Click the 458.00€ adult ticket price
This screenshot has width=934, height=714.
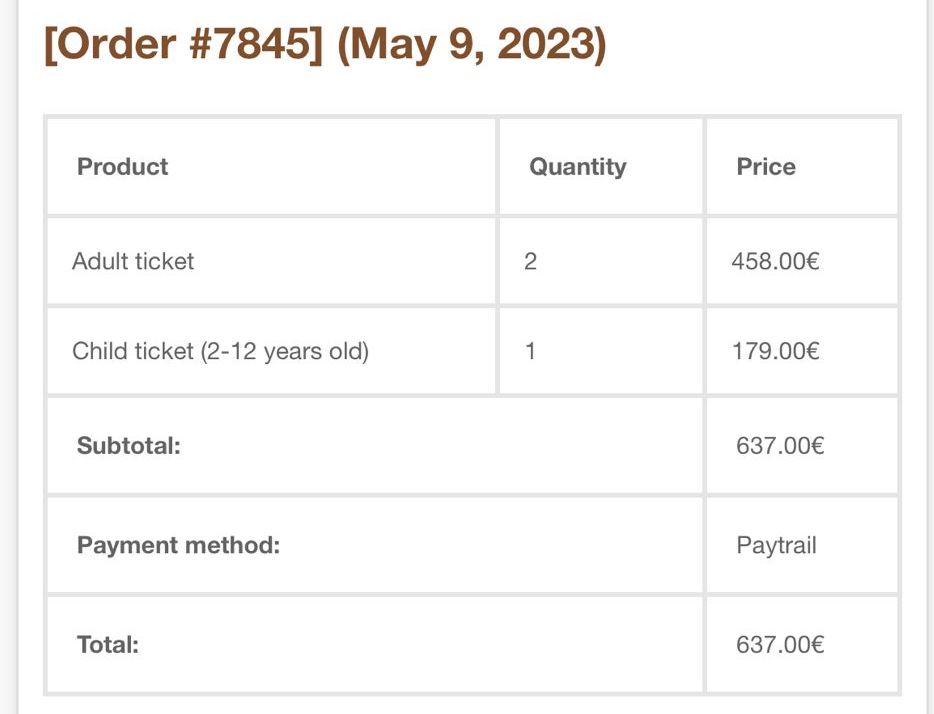pos(776,261)
